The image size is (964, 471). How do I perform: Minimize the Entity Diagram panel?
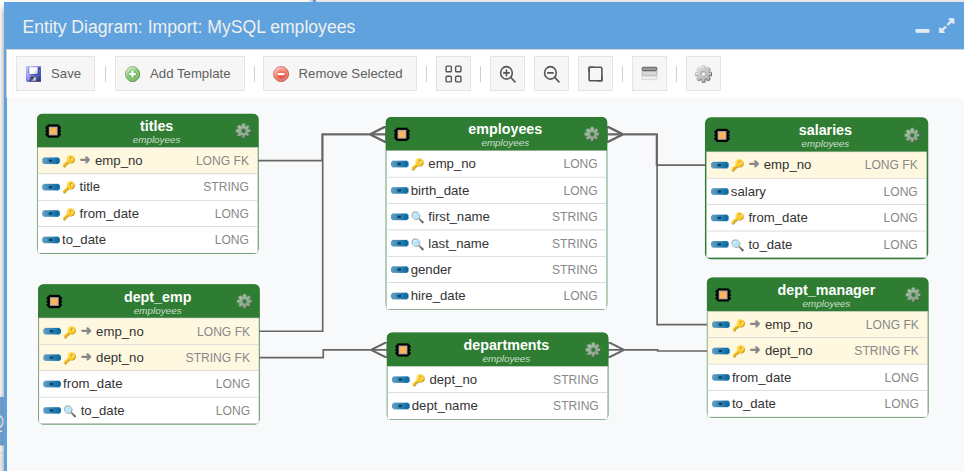[922, 29]
